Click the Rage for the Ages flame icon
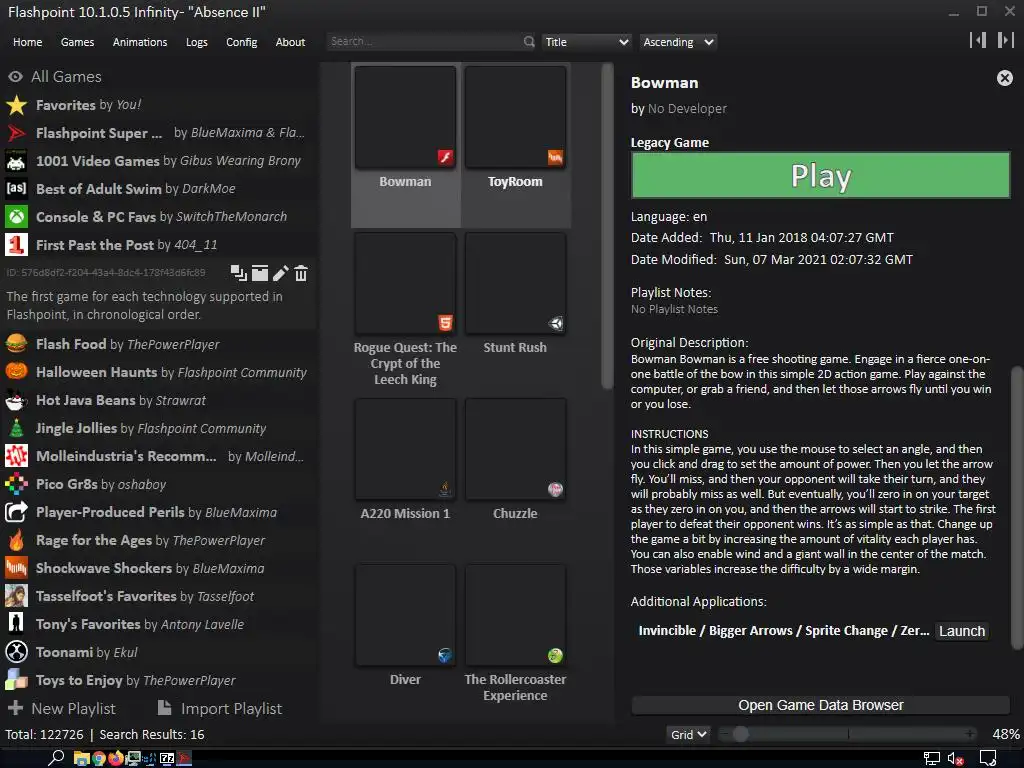This screenshot has height=768, width=1024. point(16,540)
